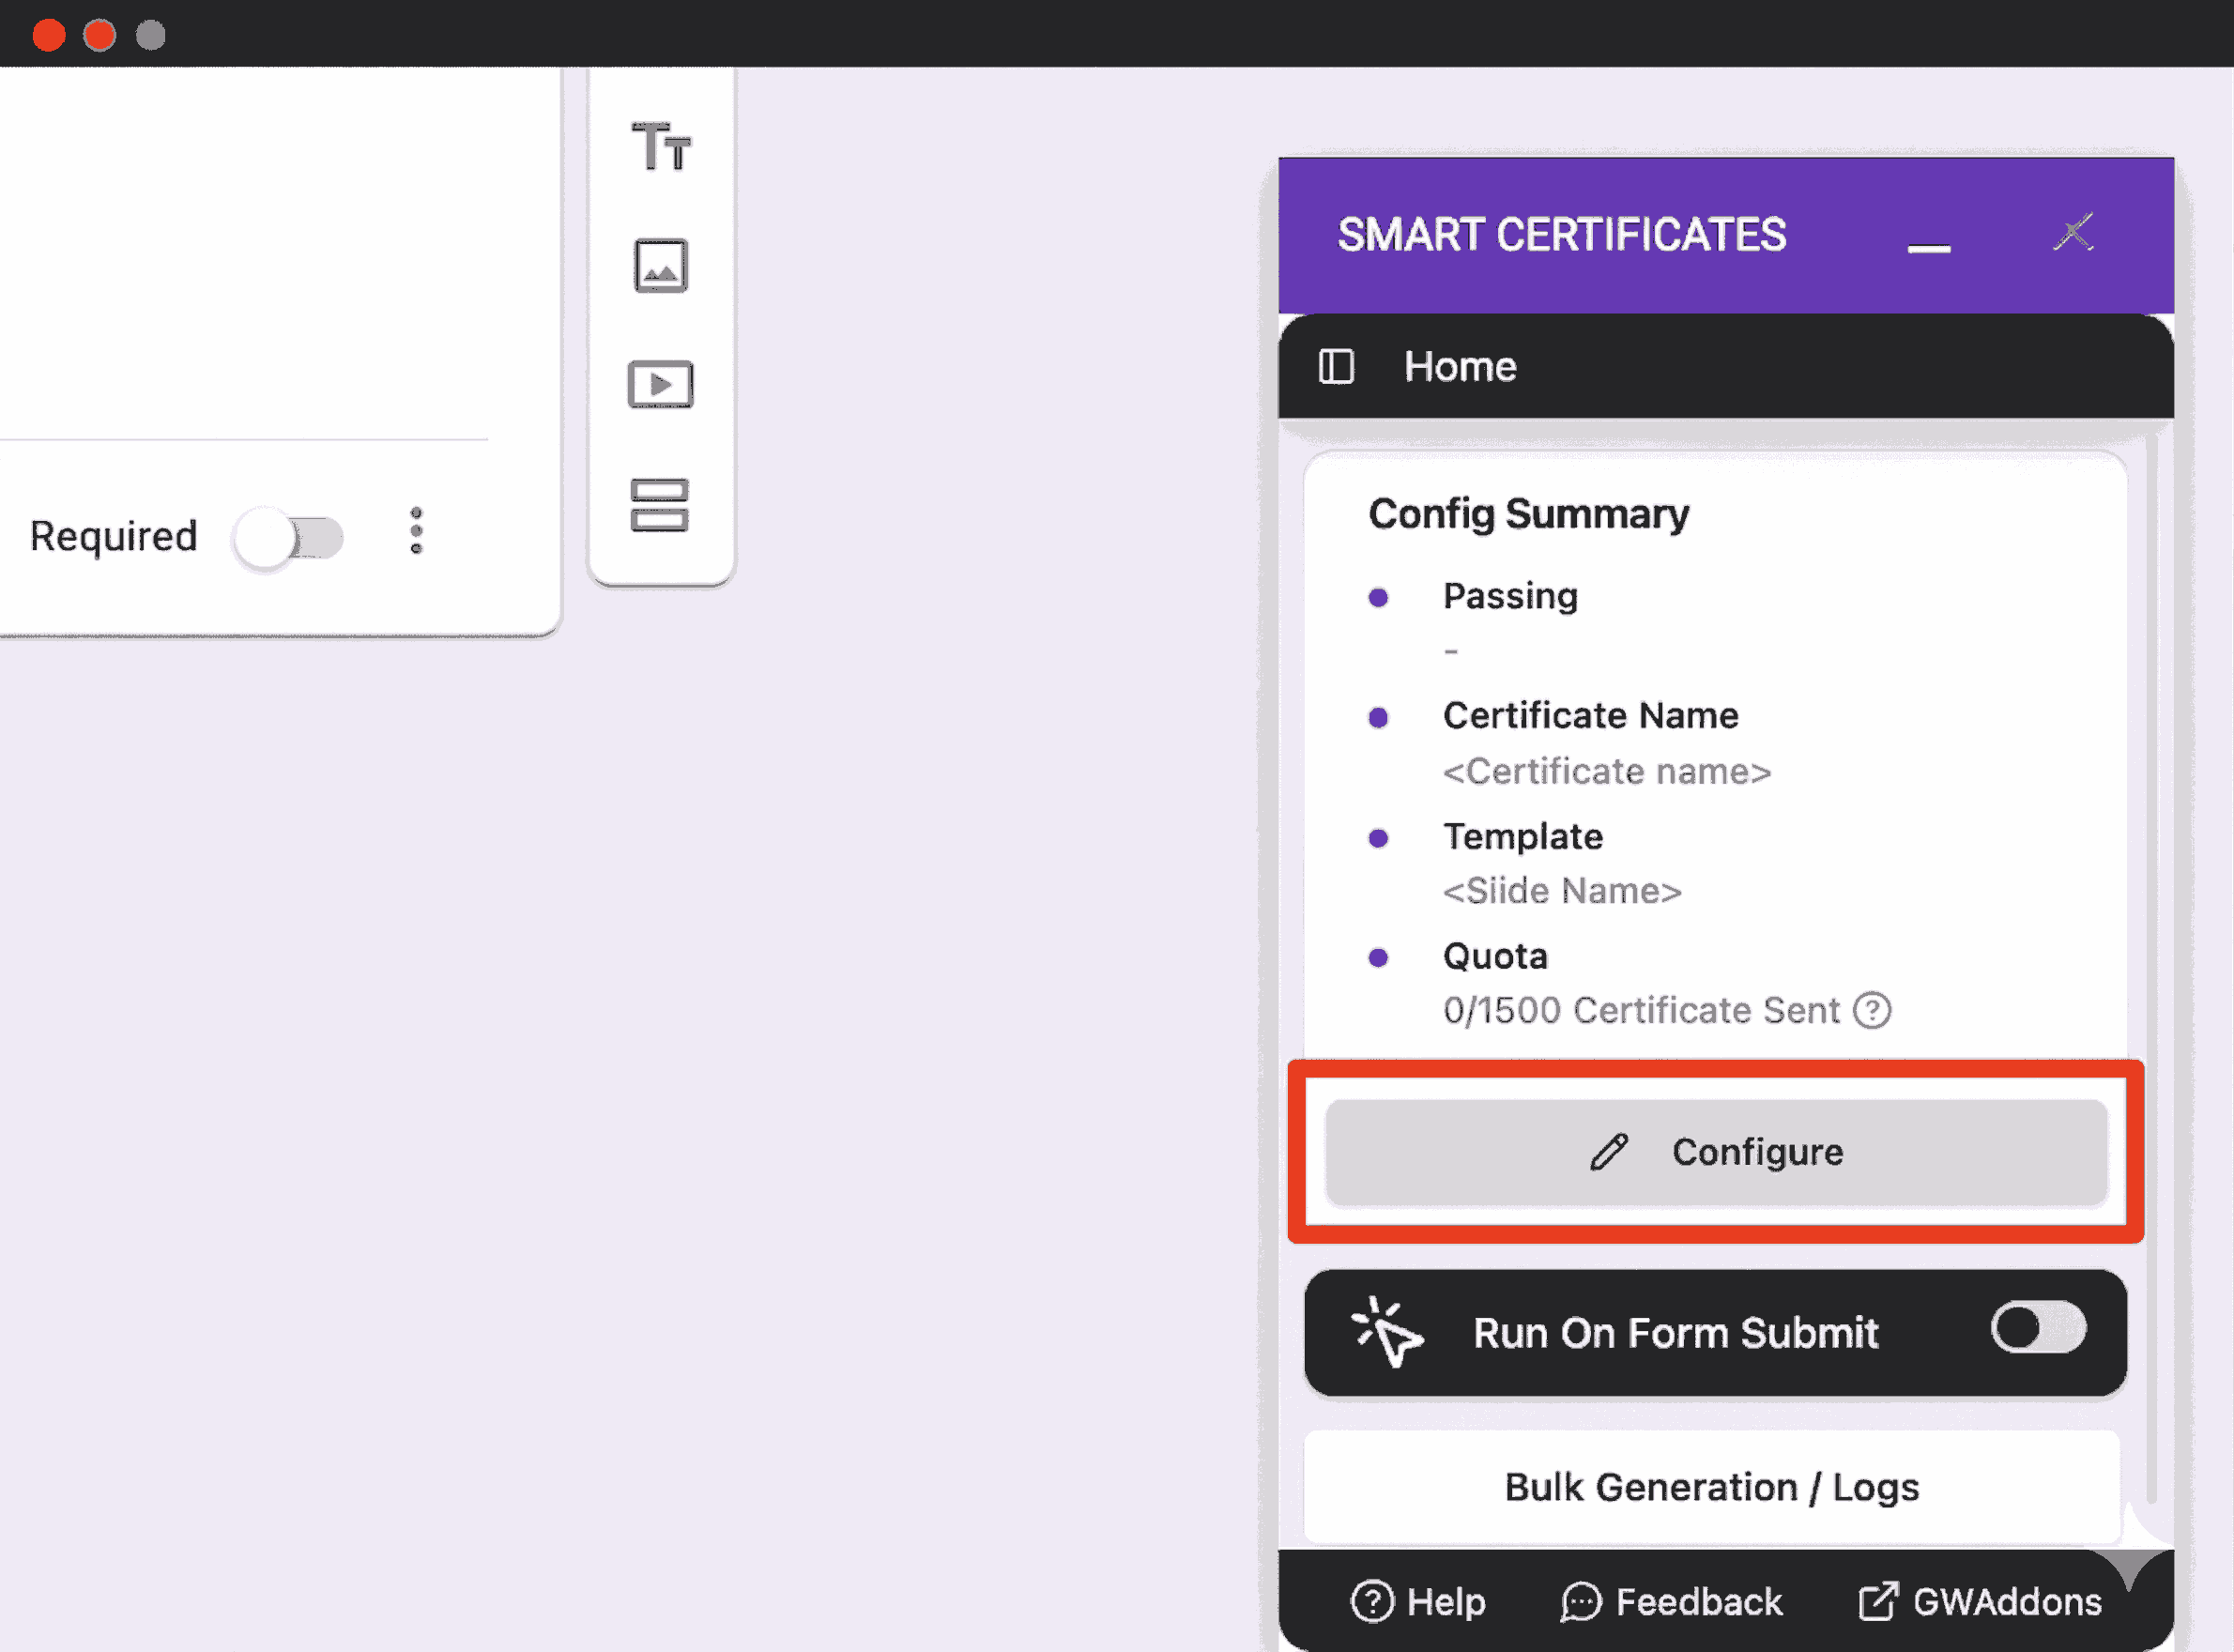The width and height of the screenshot is (2234, 1652).
Task: Click the SMART CERTIFICATES title
Action: pos(1562,235)
